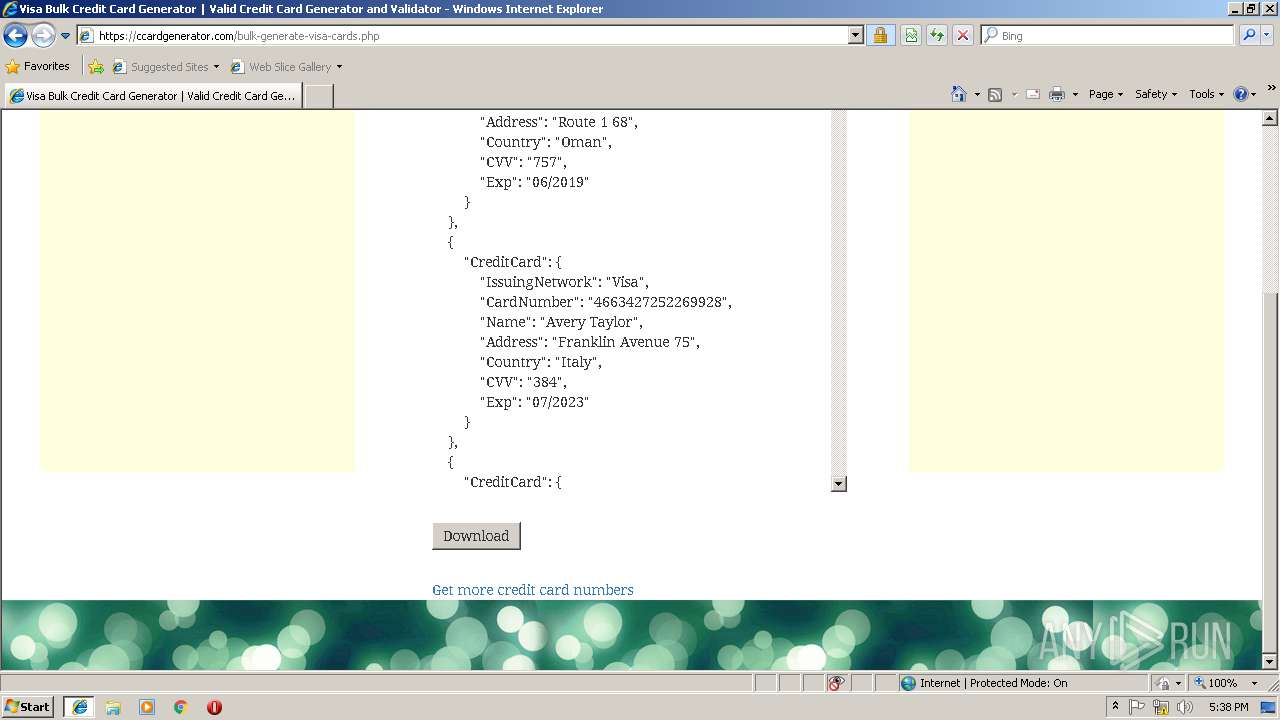
Task: Click Internet Protected Mode status zone
Action: pos(984,683)
